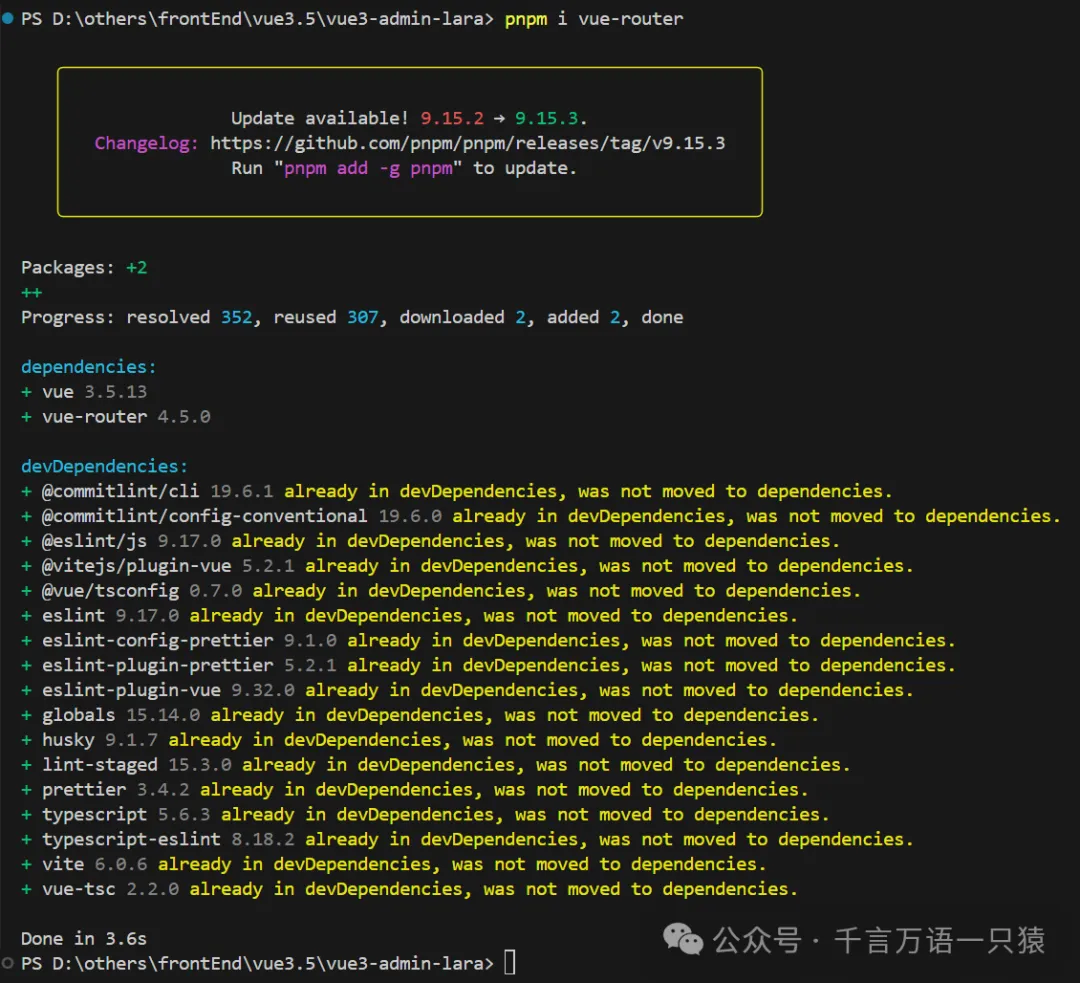Click the vue-tsc 2.2.0 package entry
1080x983 pixels.
110,889
